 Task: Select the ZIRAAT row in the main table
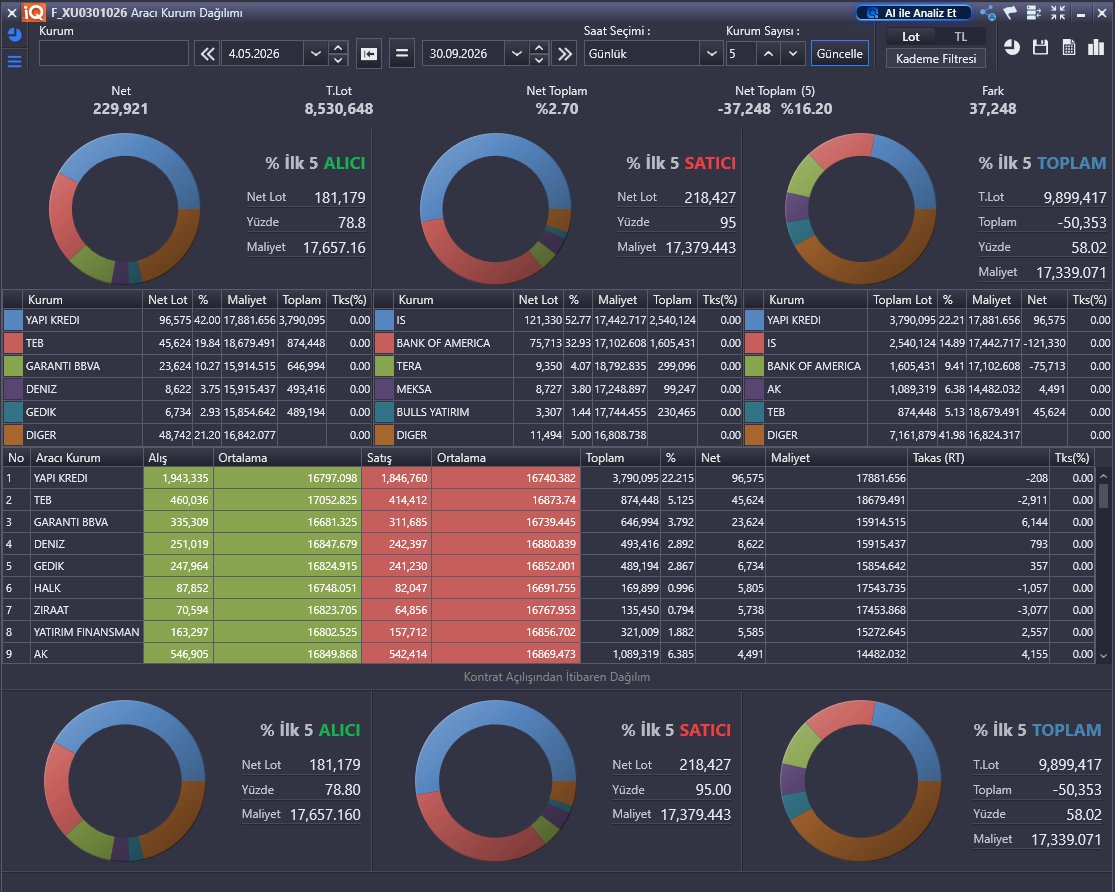pyautogui.click(x=549, y=610)
